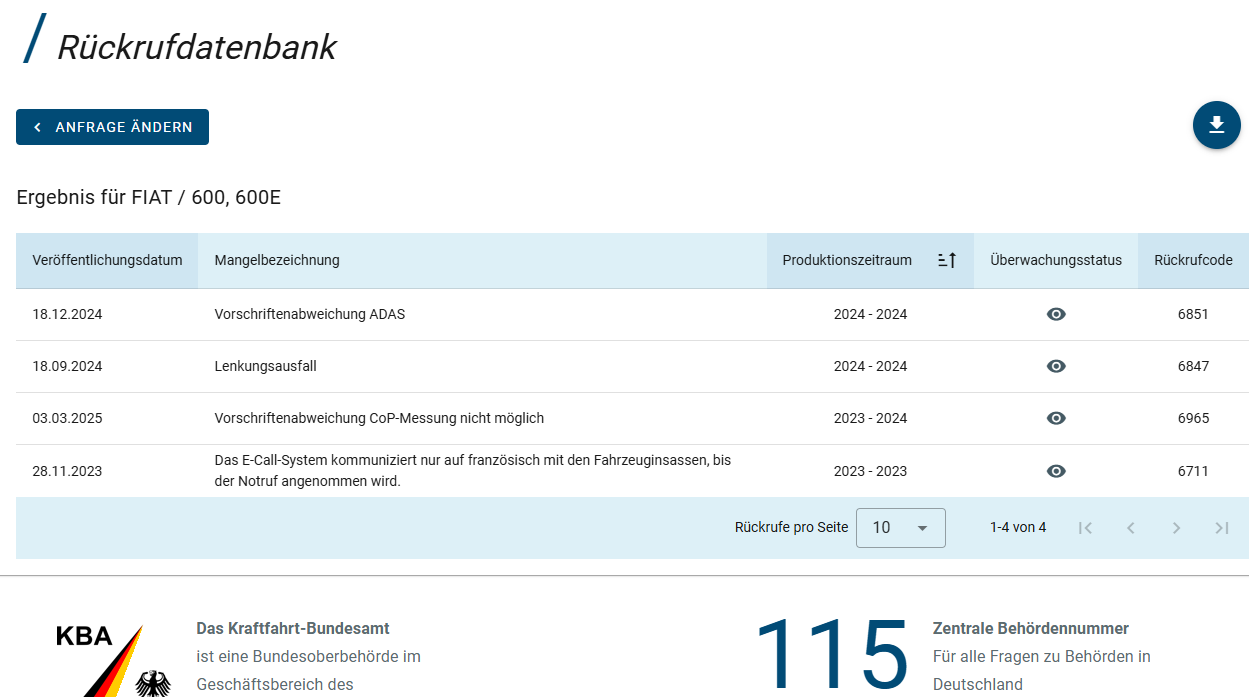
Task: Go to the first page of results
Action: (x=1085, y=528)
